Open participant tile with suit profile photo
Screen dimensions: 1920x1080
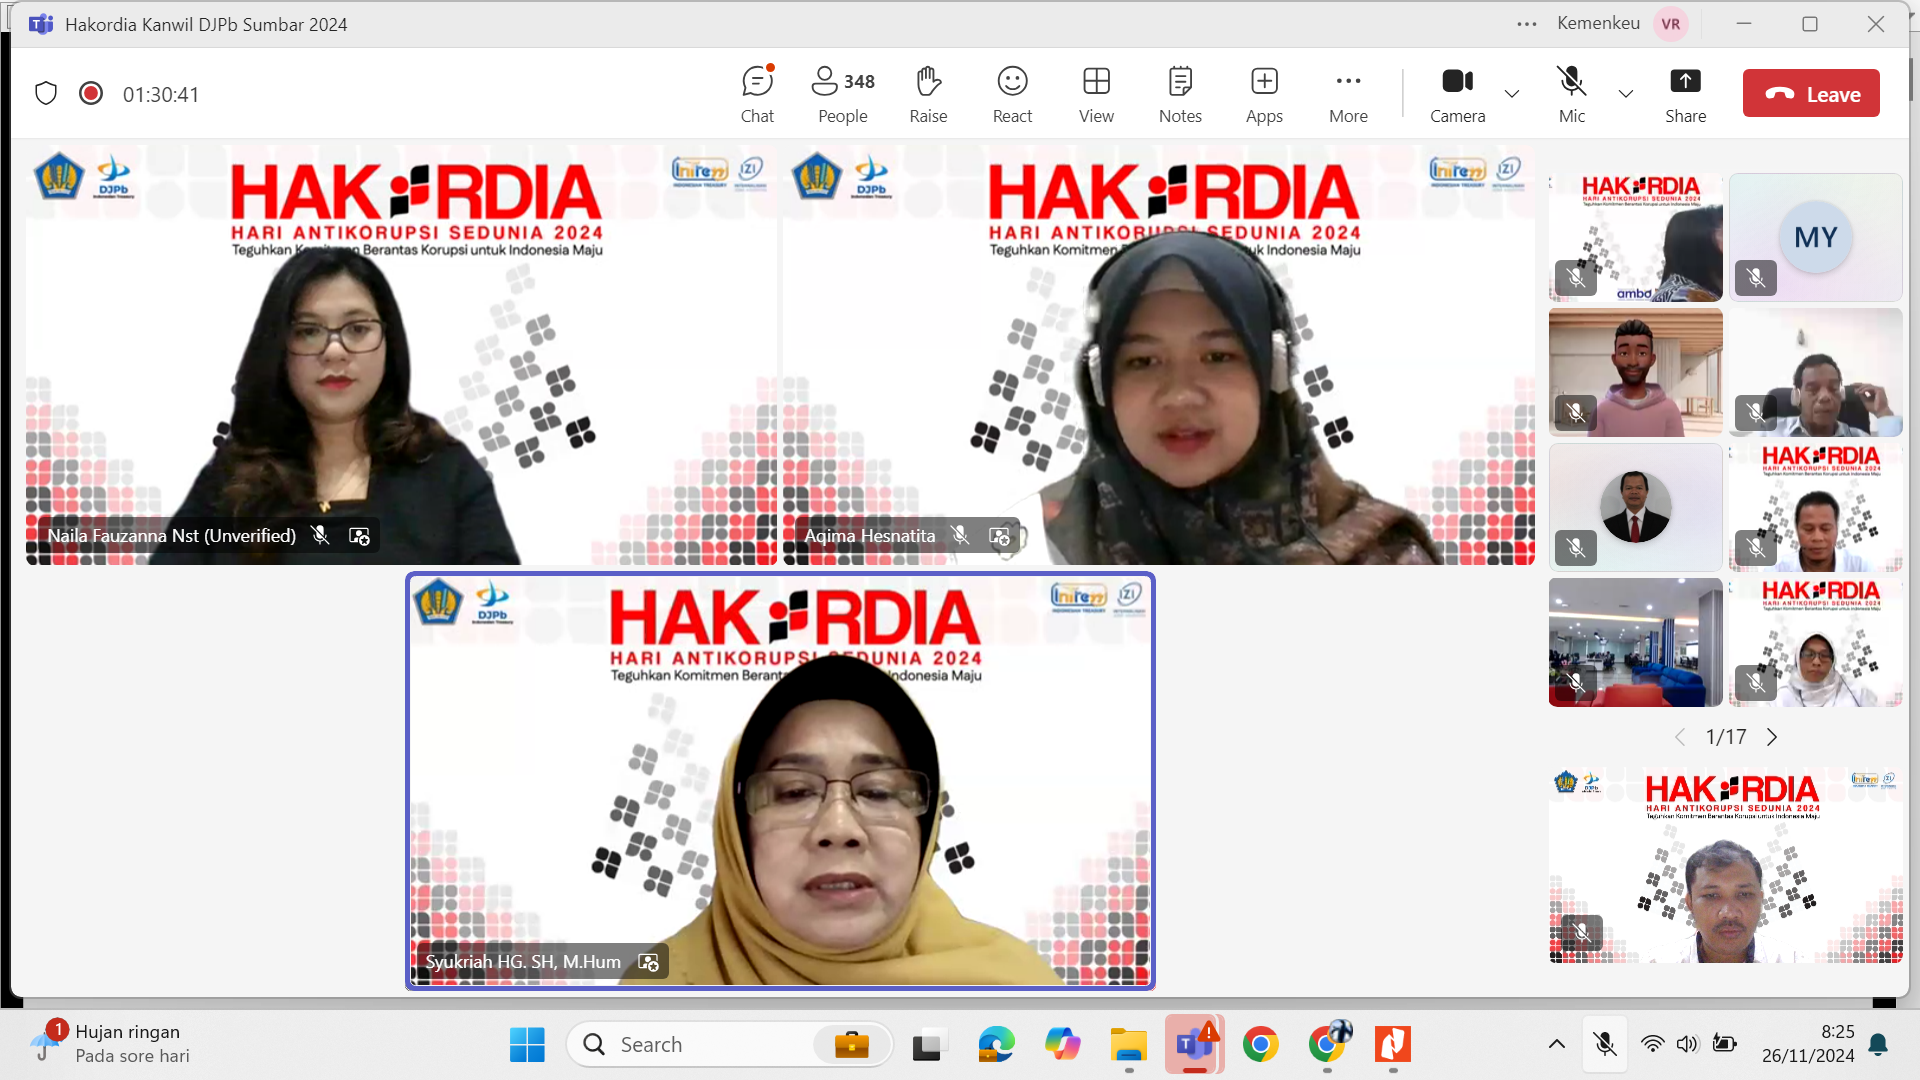pos(1635,507)
